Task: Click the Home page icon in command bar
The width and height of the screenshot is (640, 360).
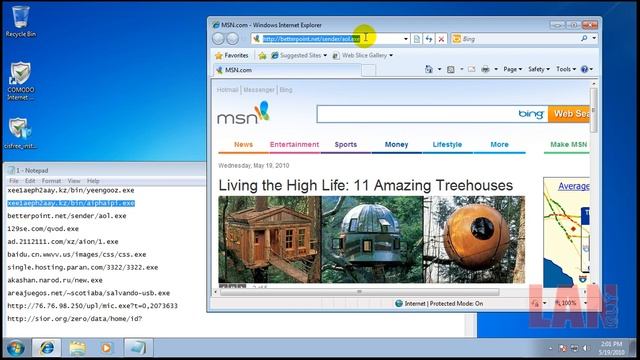Action: click(429, 69)
